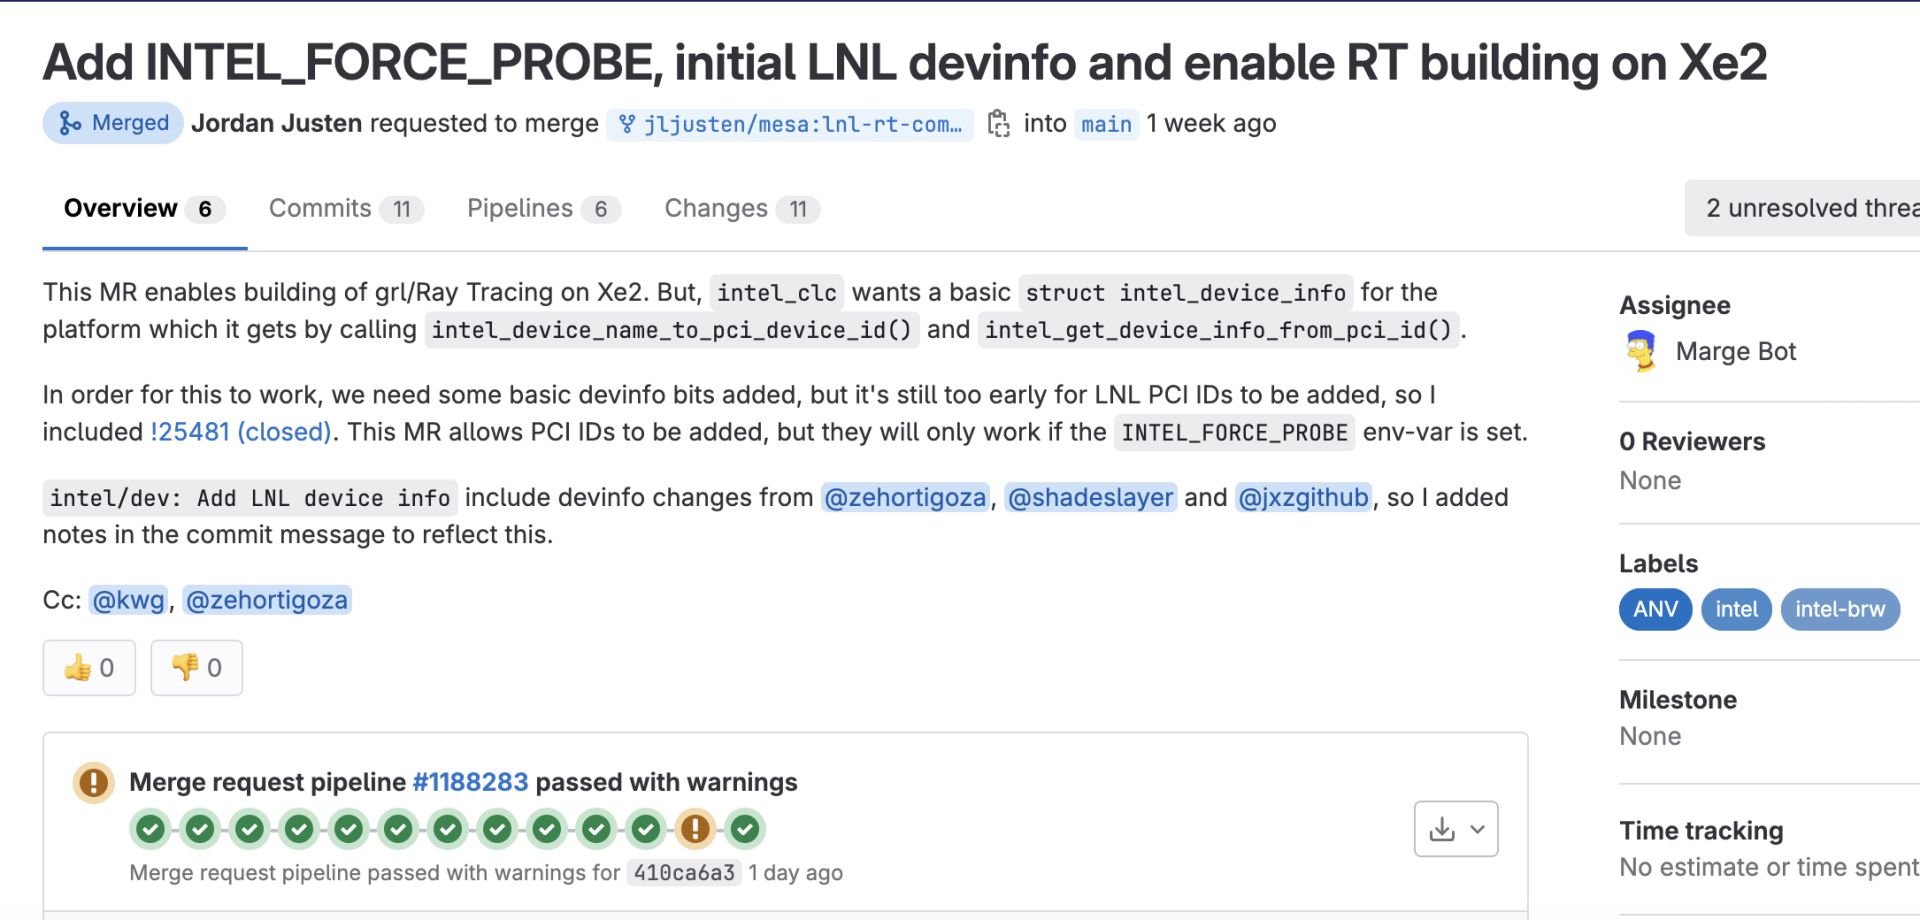Click the first green pipeline stage check icon
The width and height of the screenshot is (1920, 920).
(x=148, y=829)
